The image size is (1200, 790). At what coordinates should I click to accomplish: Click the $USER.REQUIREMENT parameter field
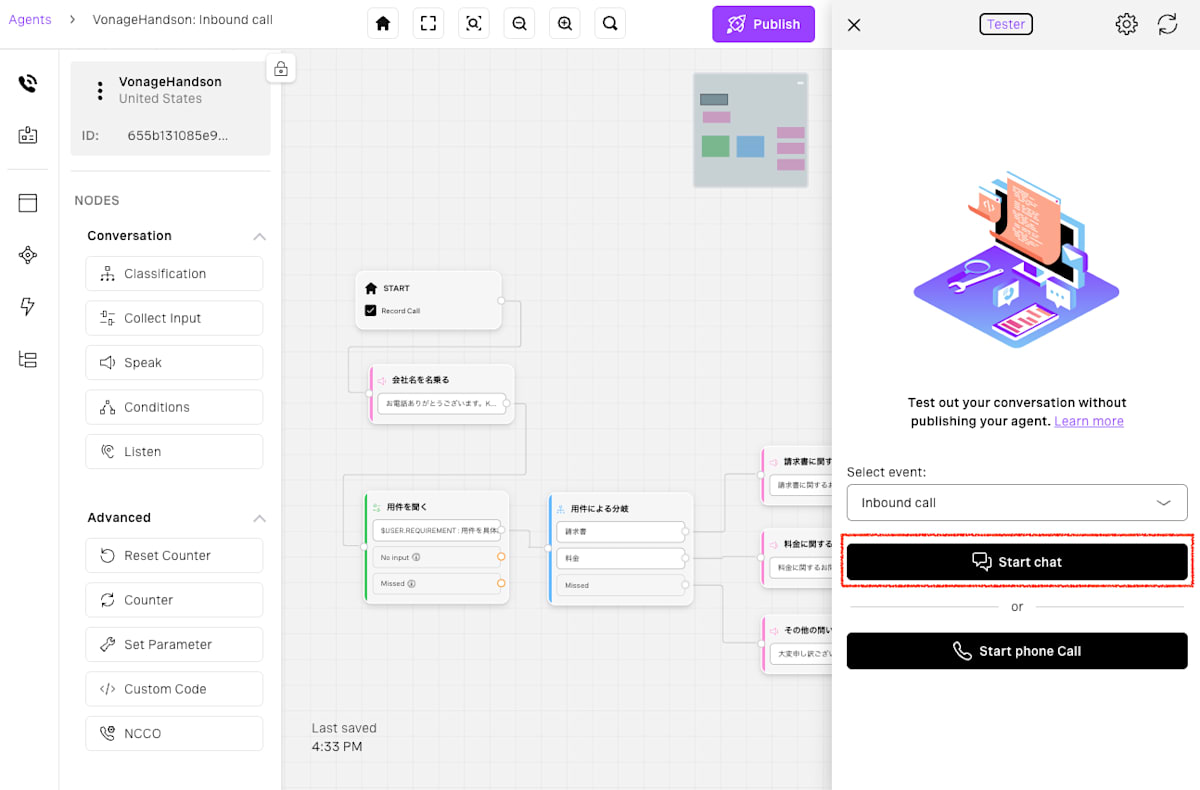coord(437,530)
